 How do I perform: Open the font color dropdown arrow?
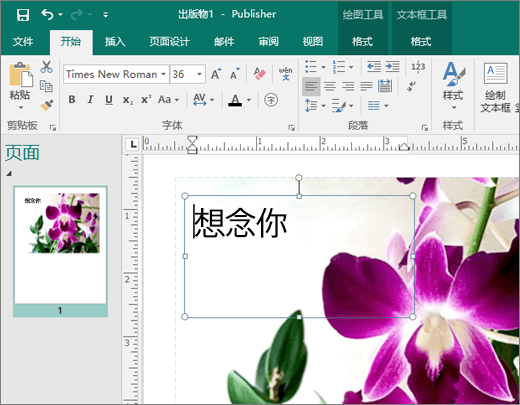point(249,100)
